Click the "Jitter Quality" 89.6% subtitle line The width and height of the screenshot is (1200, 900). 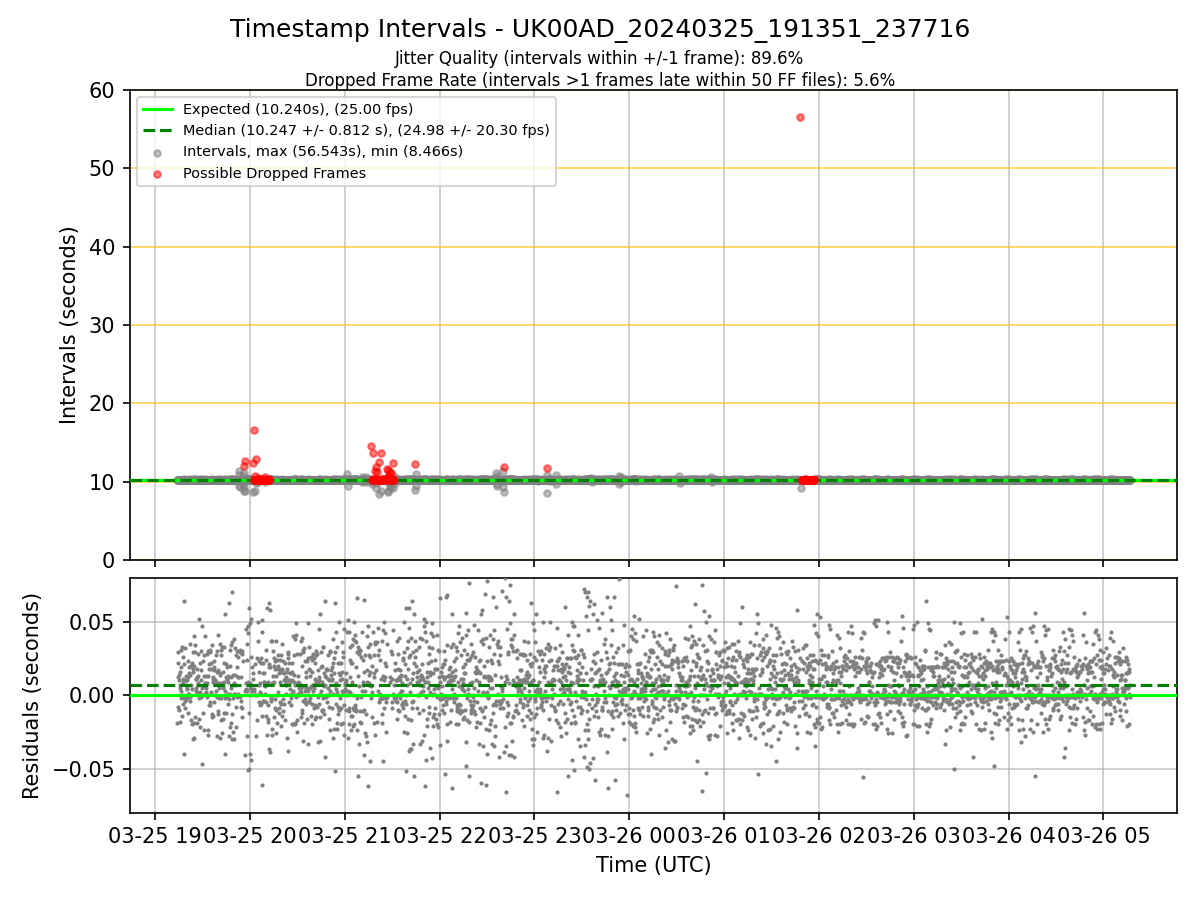[x=599, y=59]
